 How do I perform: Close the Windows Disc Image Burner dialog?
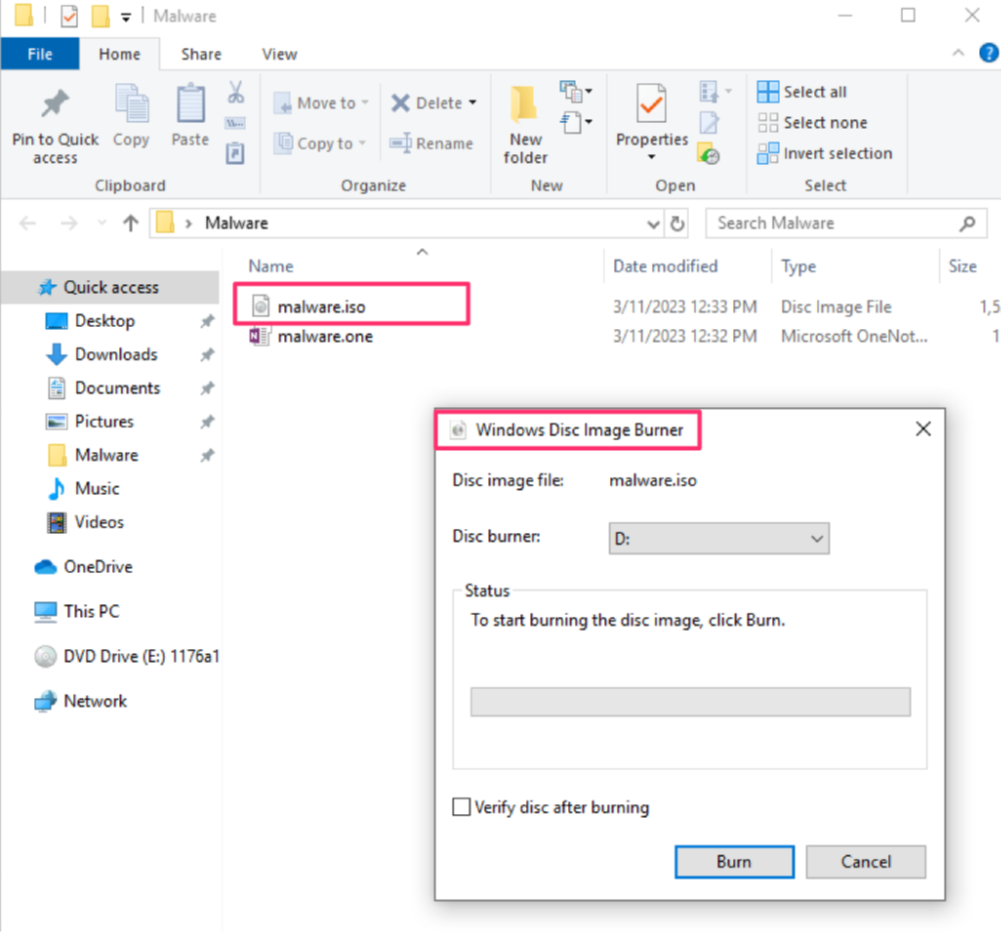pos(922,429)
